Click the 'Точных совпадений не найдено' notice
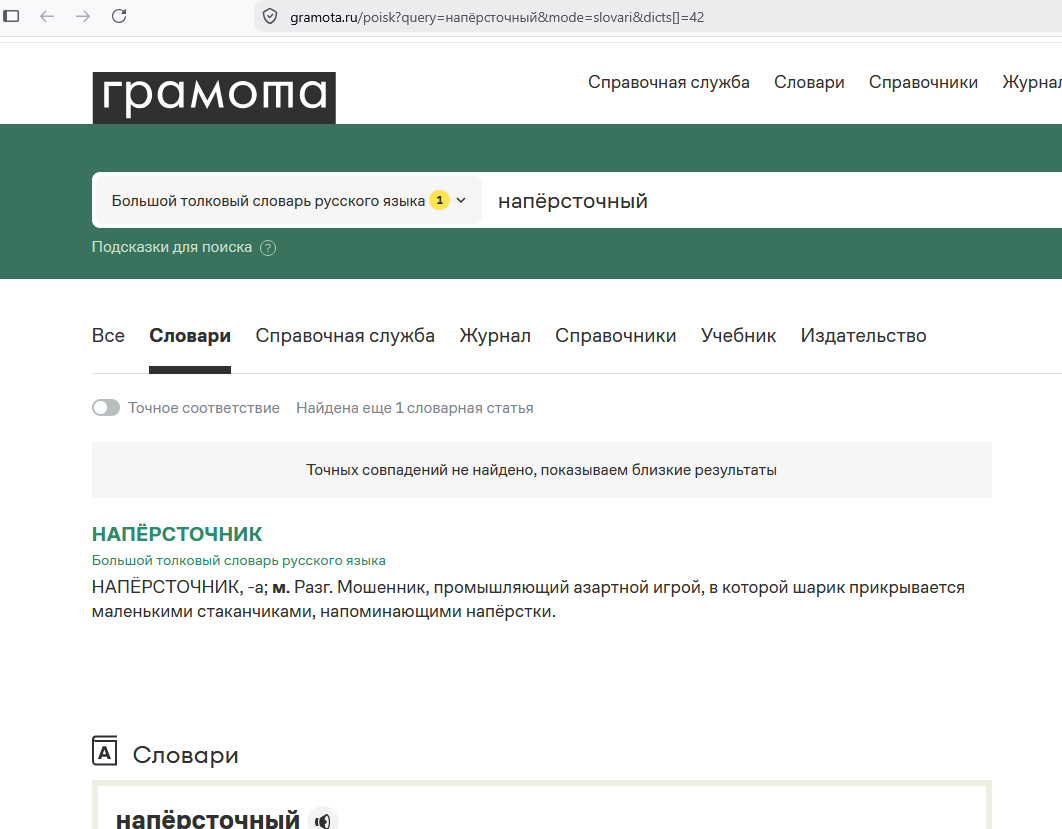The image size is (1062, 829). pyautogui.click(x=541, y=470)
